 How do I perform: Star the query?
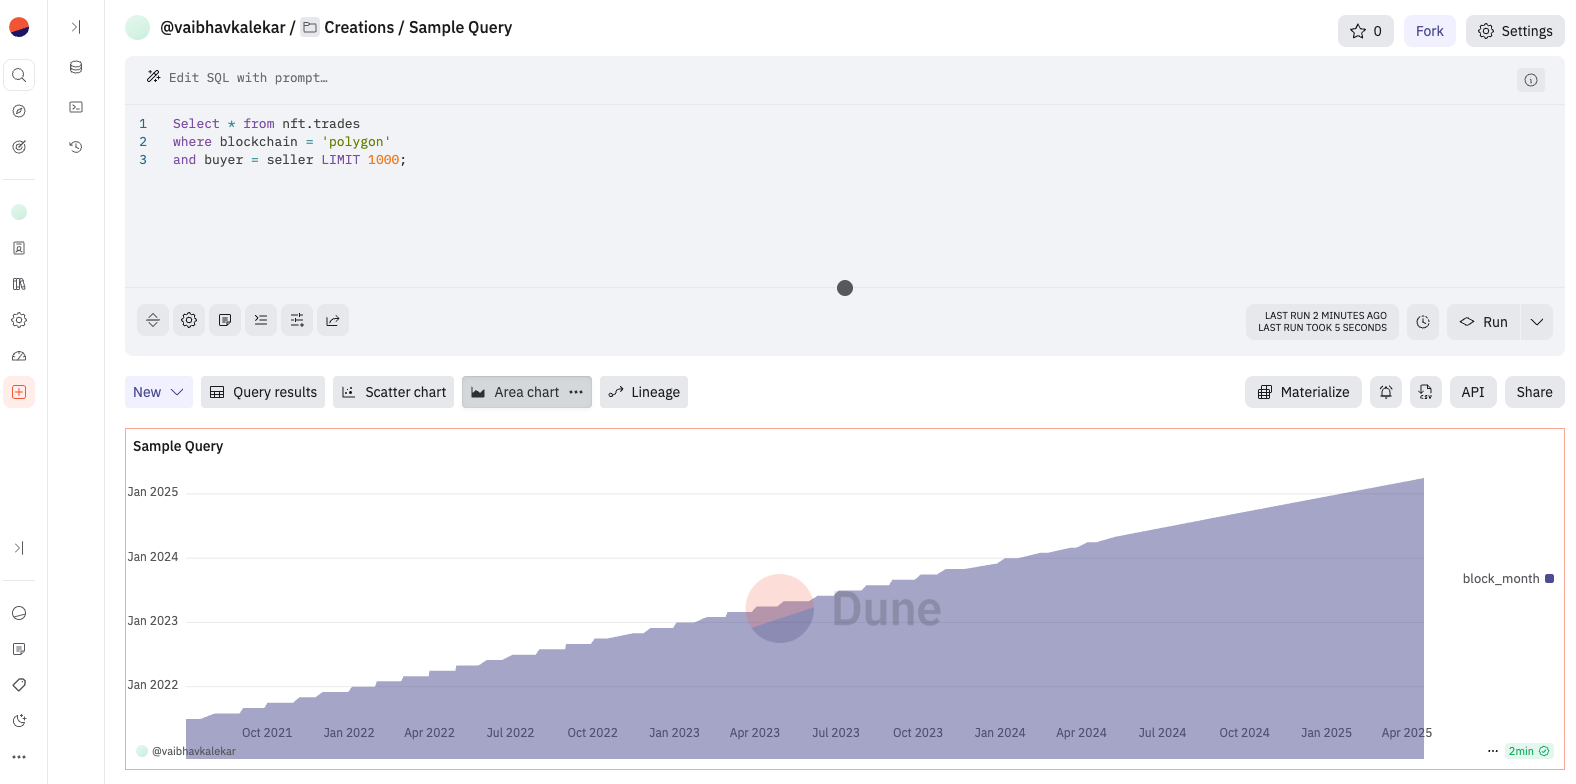[1366, 31]
